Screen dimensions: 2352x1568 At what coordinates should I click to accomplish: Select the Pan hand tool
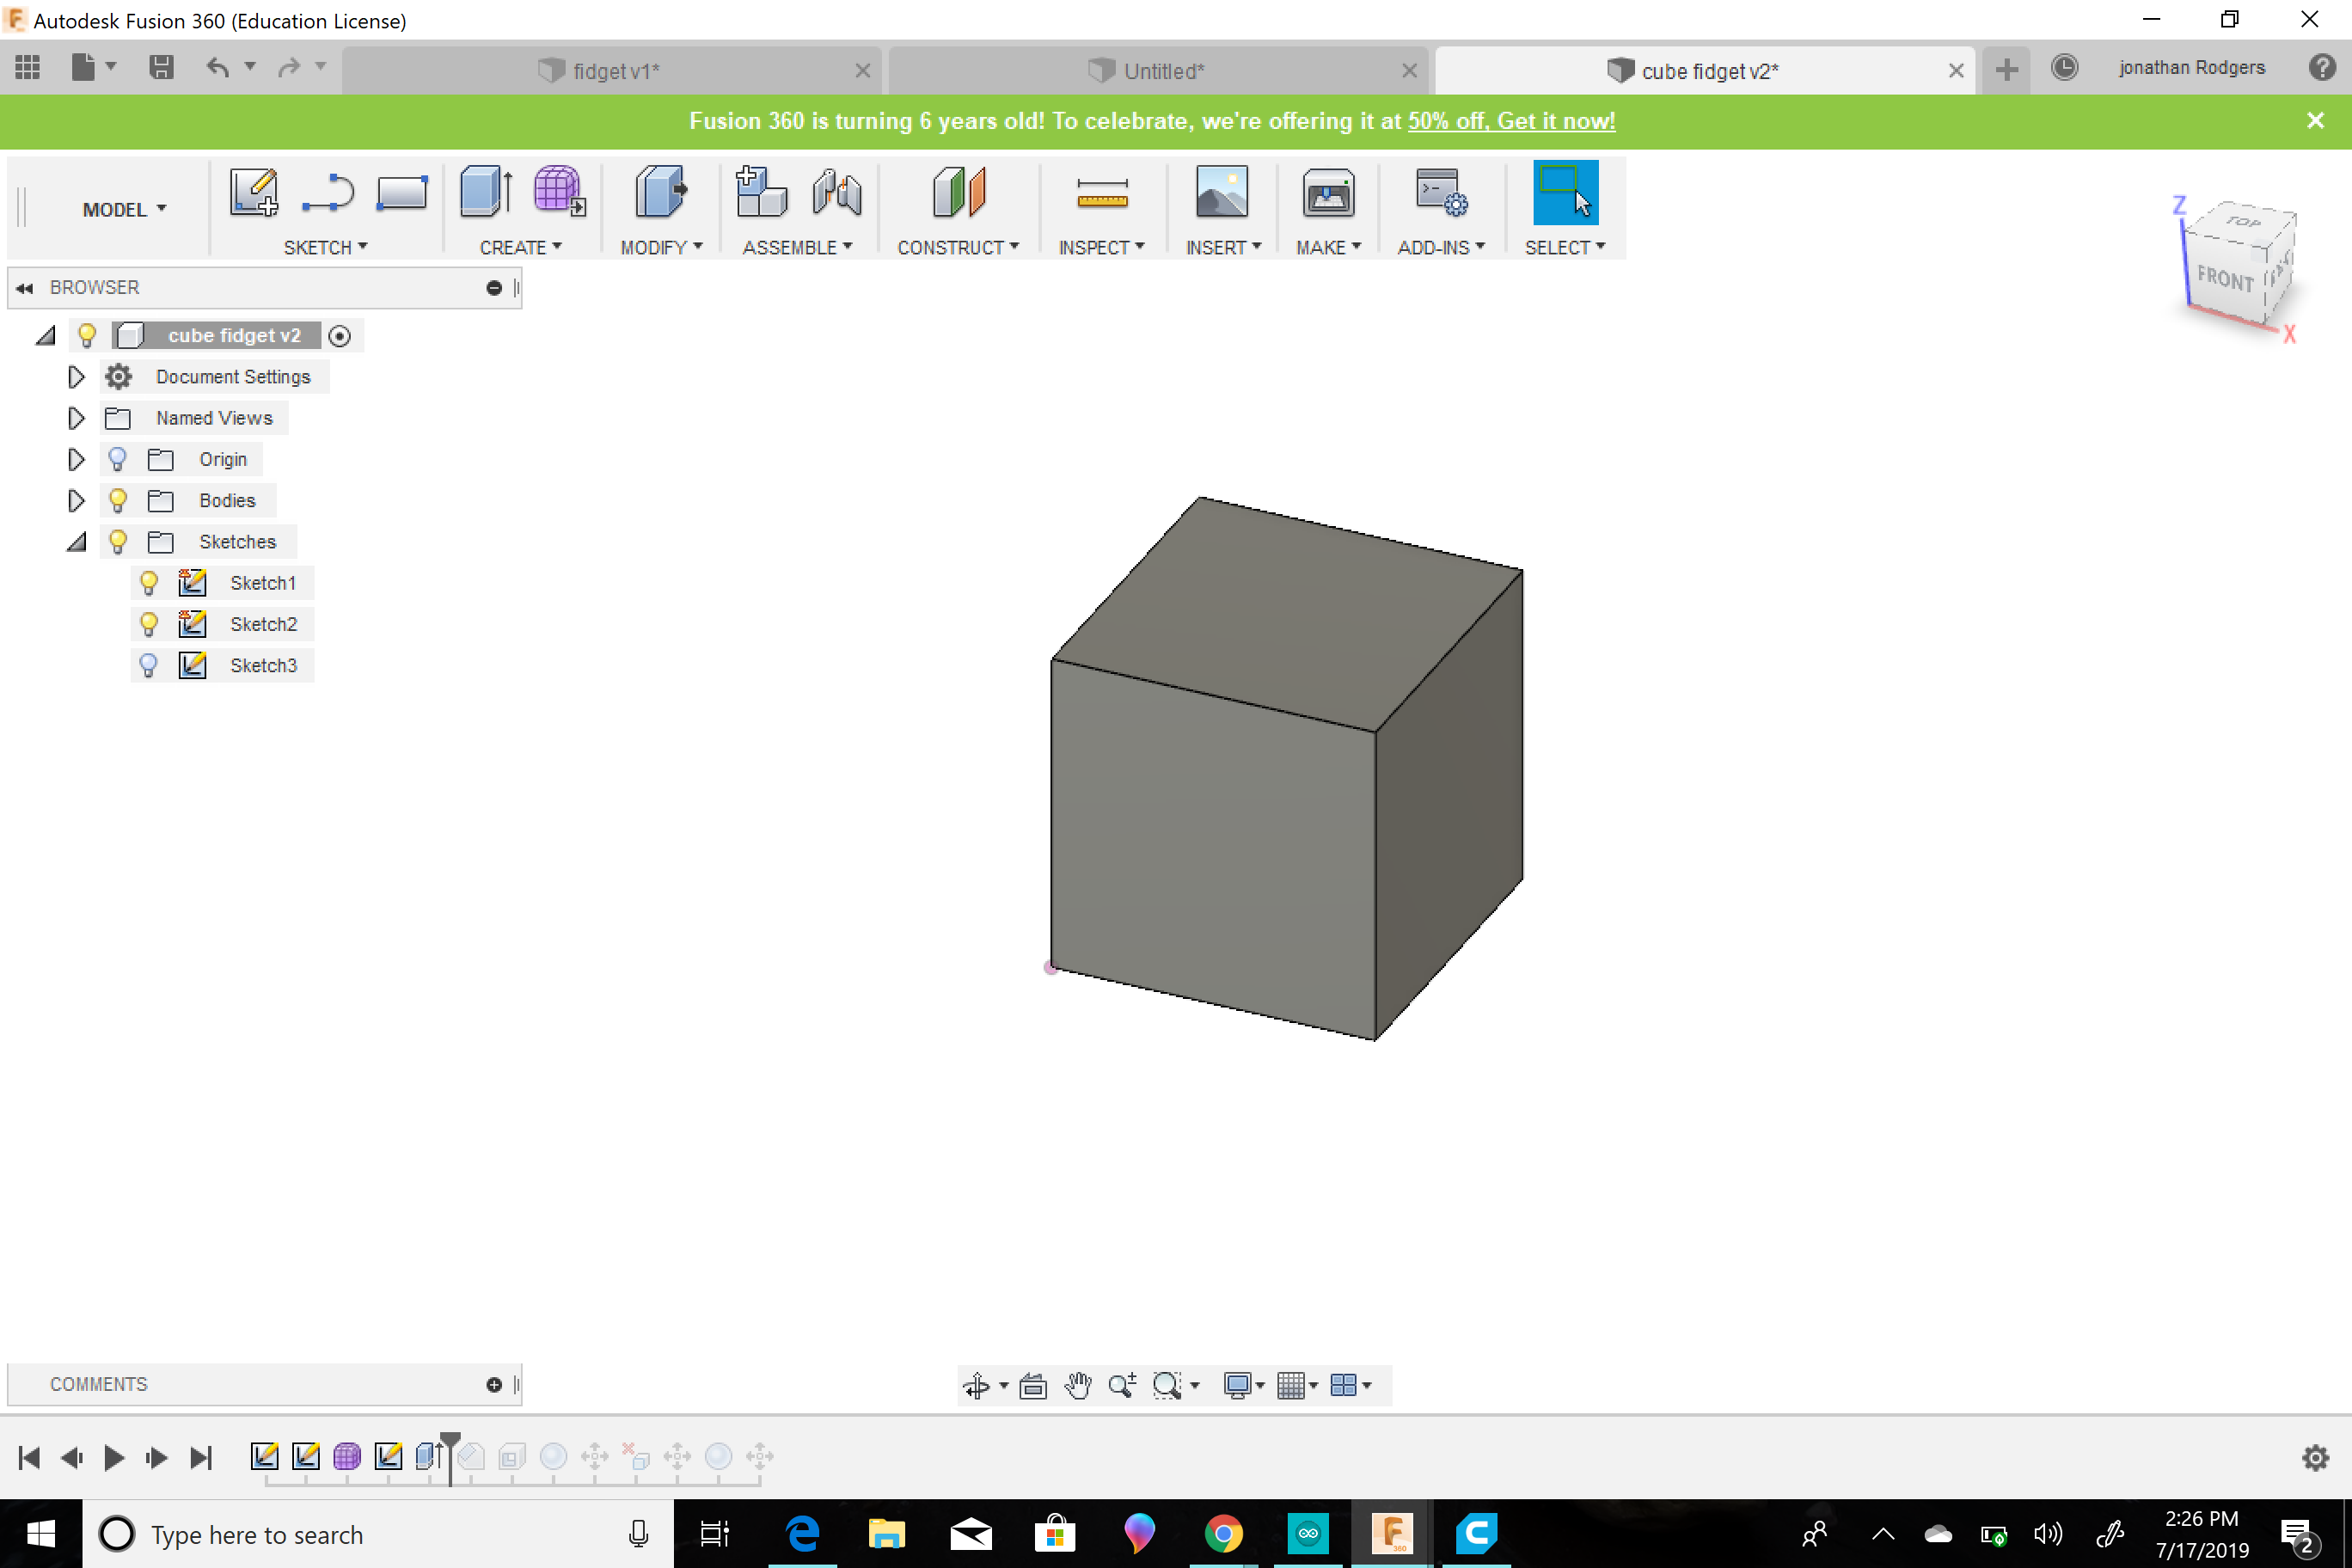tap(1078, 1385)
